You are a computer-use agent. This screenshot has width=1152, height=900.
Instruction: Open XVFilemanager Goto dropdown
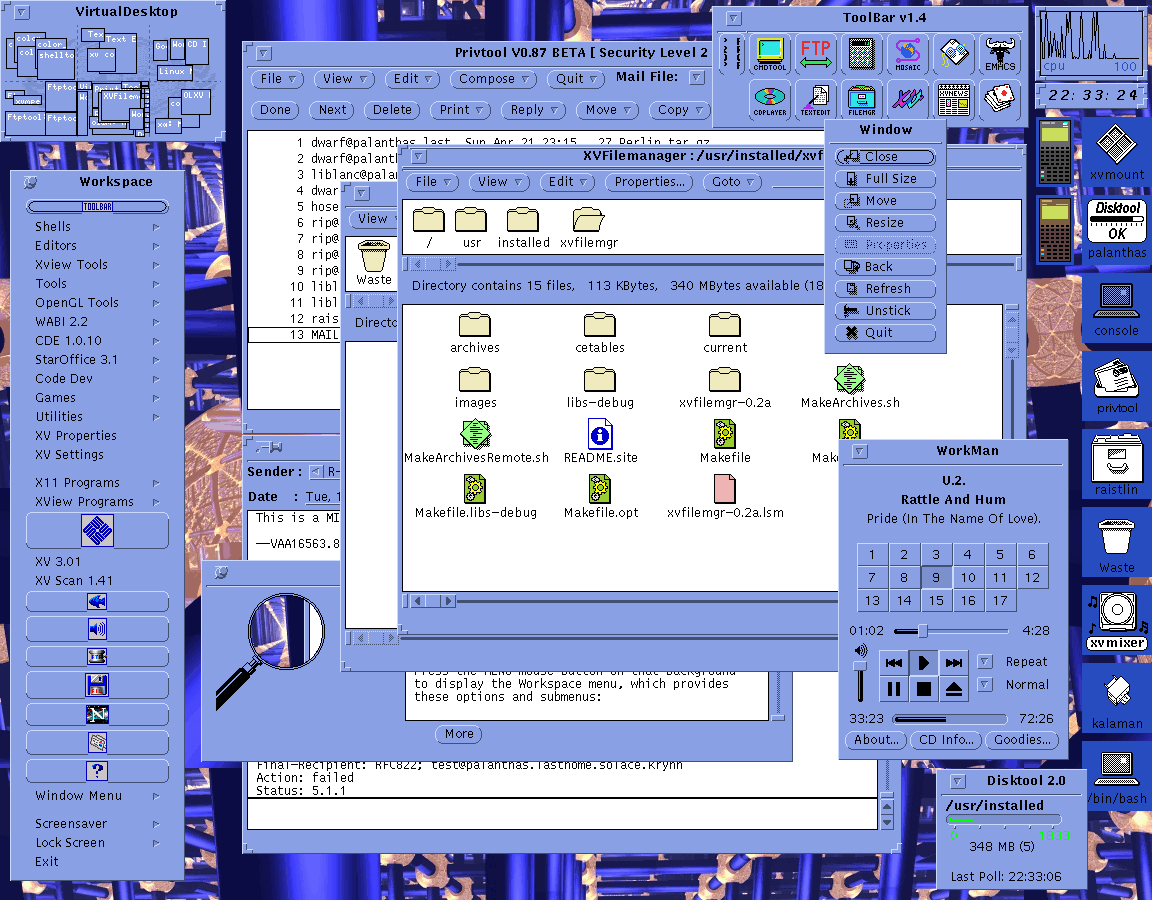[732, 181]
